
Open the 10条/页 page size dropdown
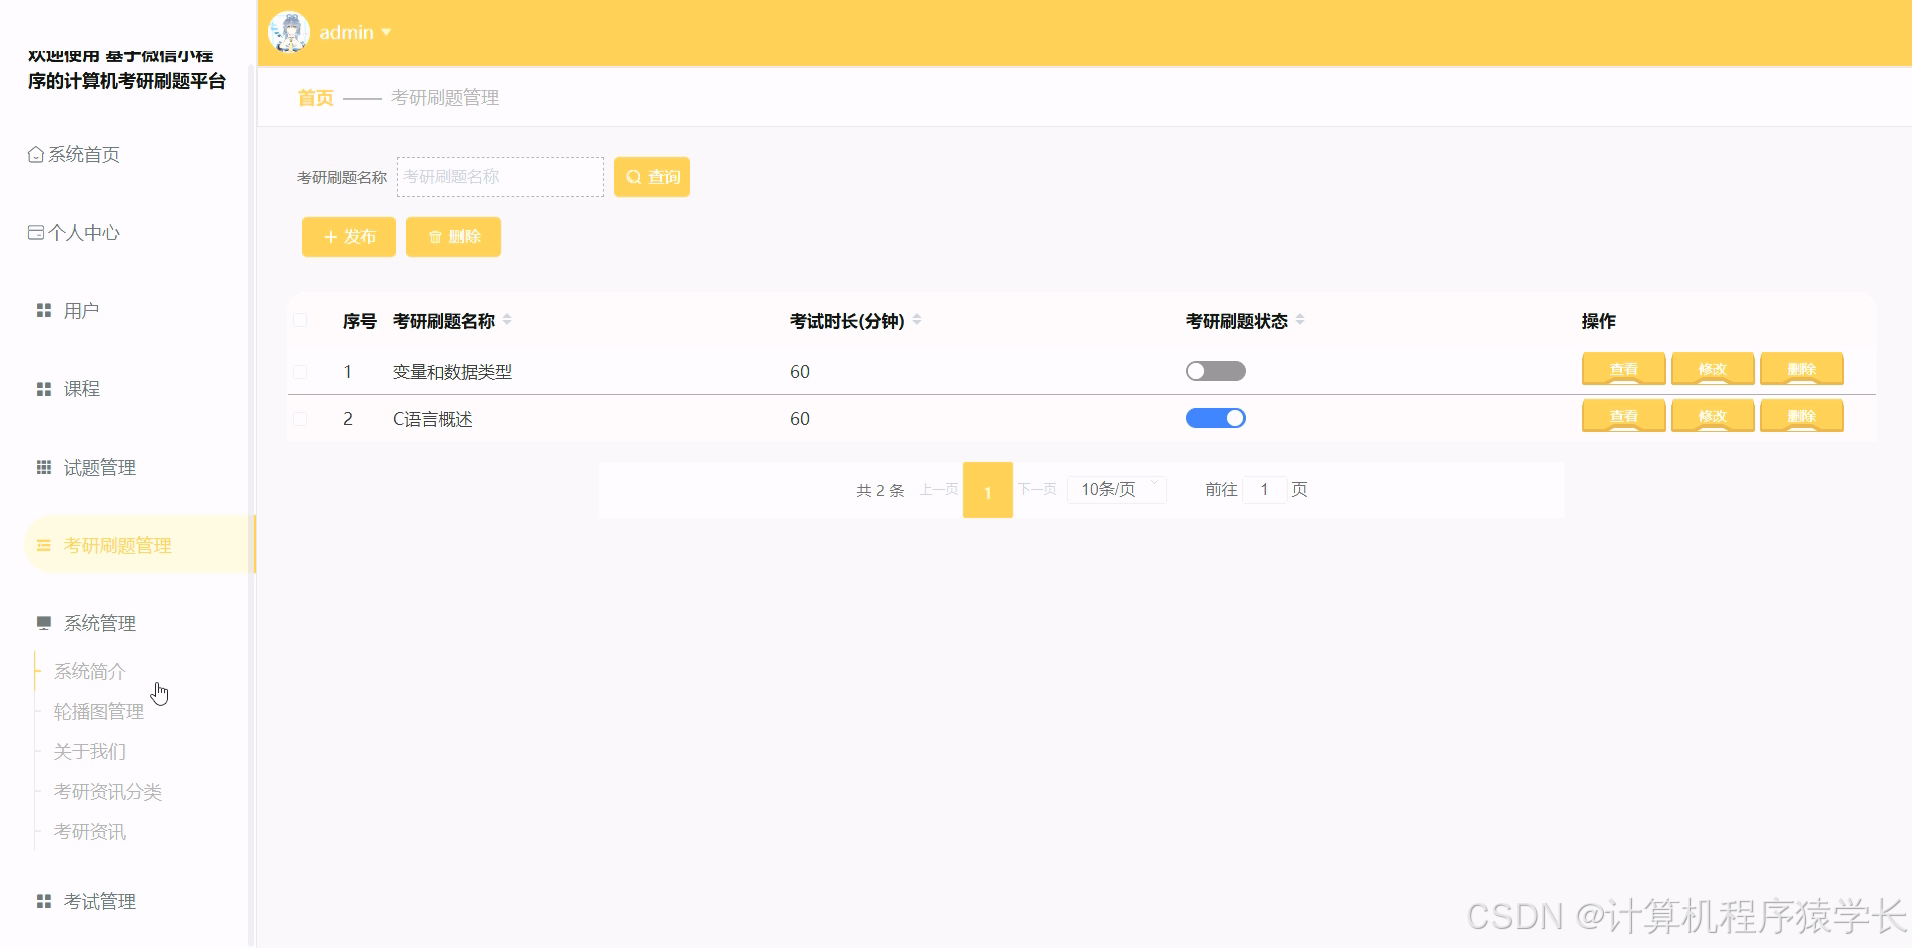click(x=1116, y=489)
